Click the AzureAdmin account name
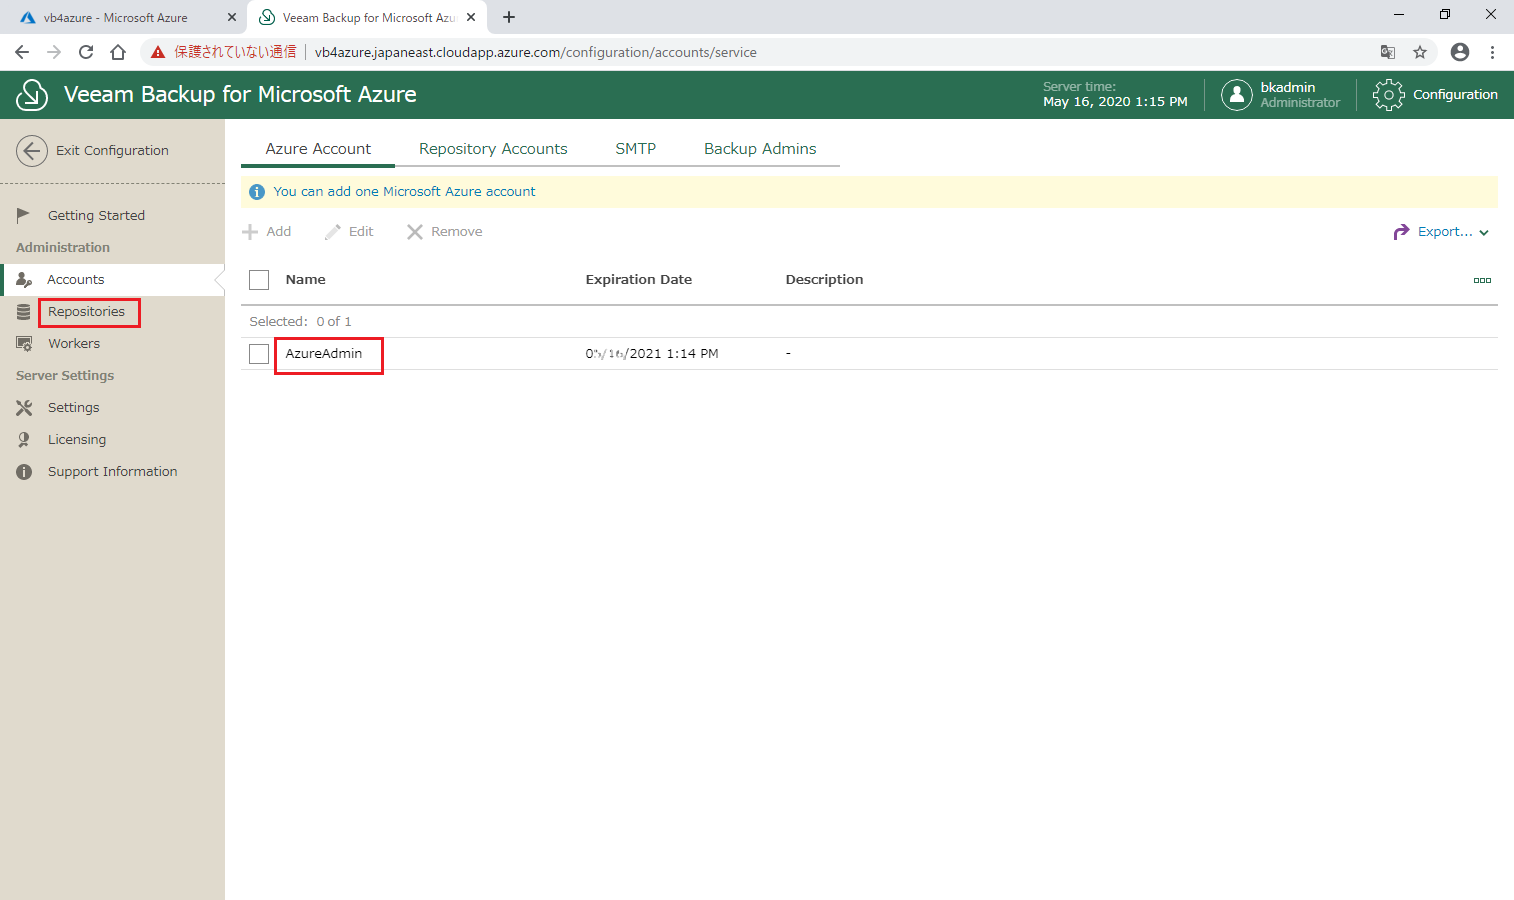This screenshot has width=1514, height=900. (x=324, y=354)
